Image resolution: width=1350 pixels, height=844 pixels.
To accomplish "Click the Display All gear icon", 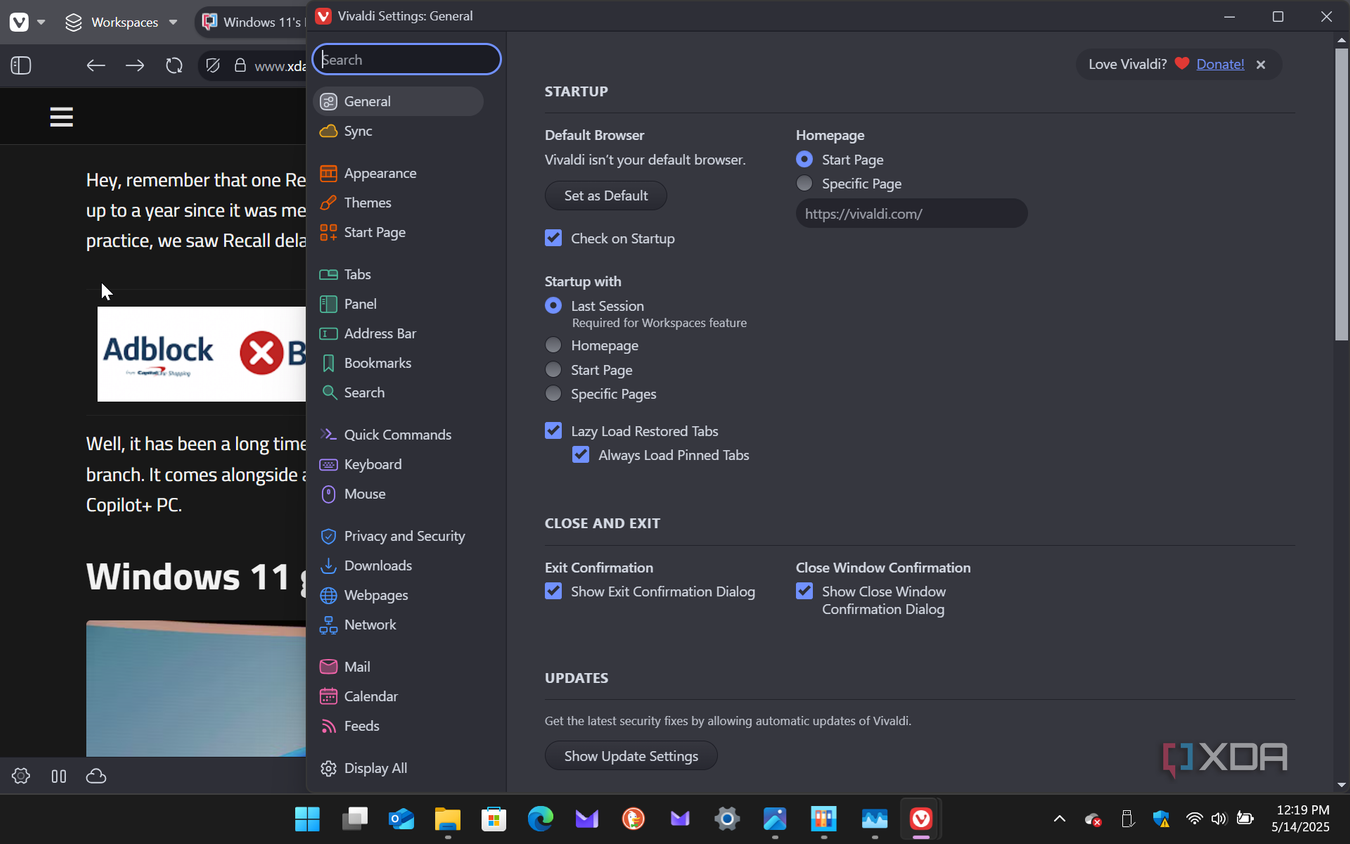I will [328, 768].
